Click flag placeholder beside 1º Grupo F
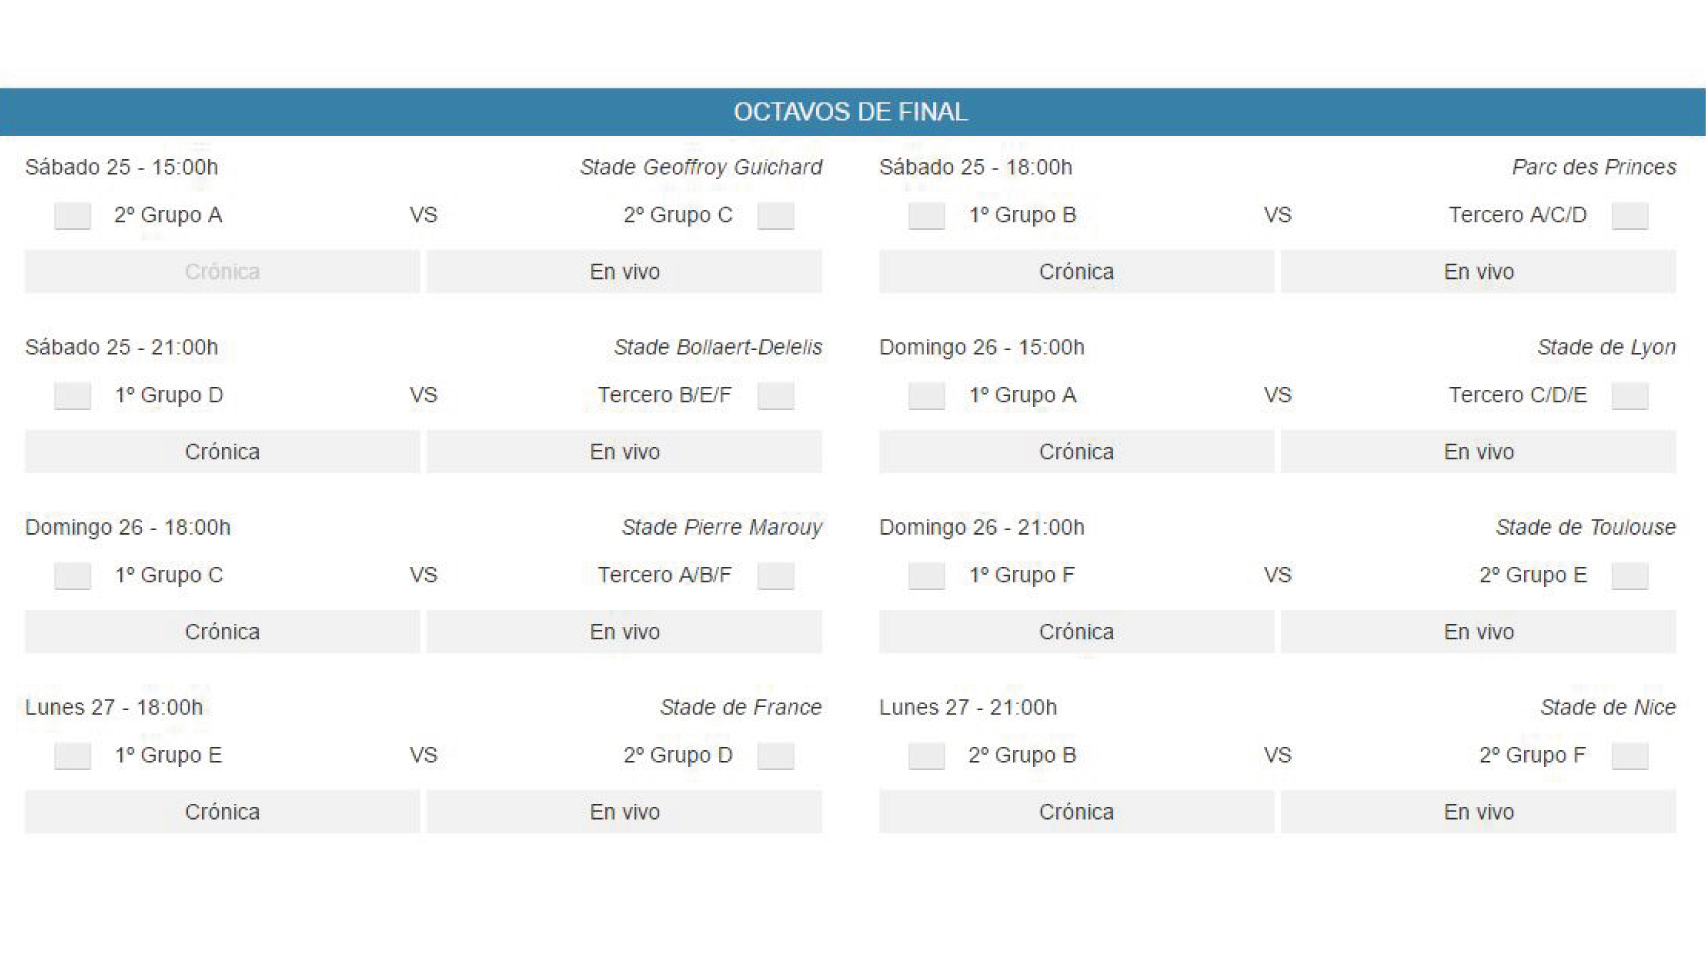Image resolution: width=1706 pixels, height=960 pixels. point(926,576)
